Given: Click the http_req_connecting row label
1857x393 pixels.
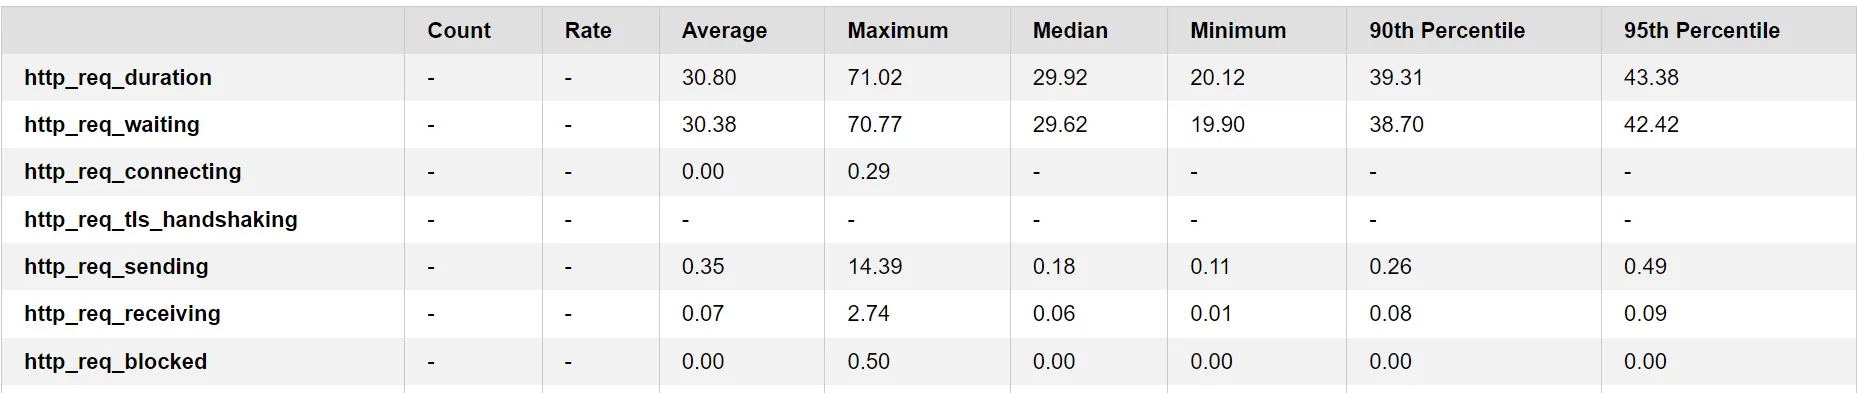Looking at the screenshot, I should click(x=133, y=172).
